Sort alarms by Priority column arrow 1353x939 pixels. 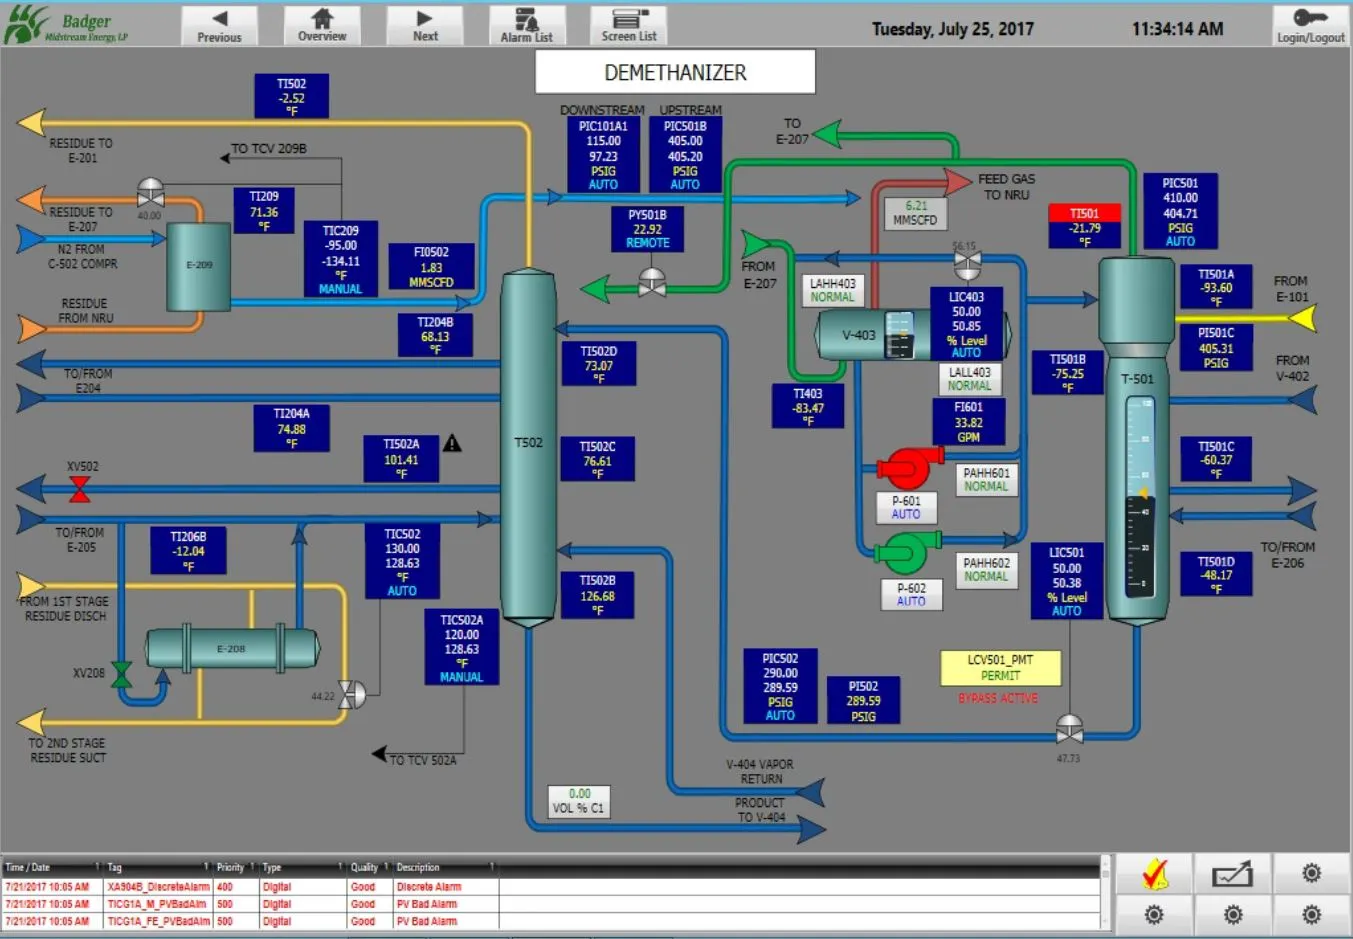click(x=253, y=867)
